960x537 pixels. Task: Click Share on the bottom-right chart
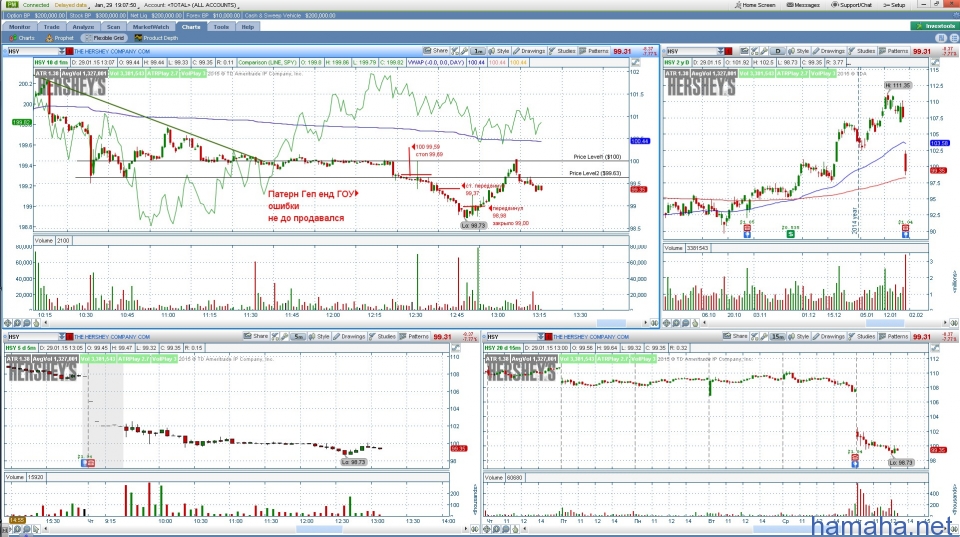[x=735, y=336]
